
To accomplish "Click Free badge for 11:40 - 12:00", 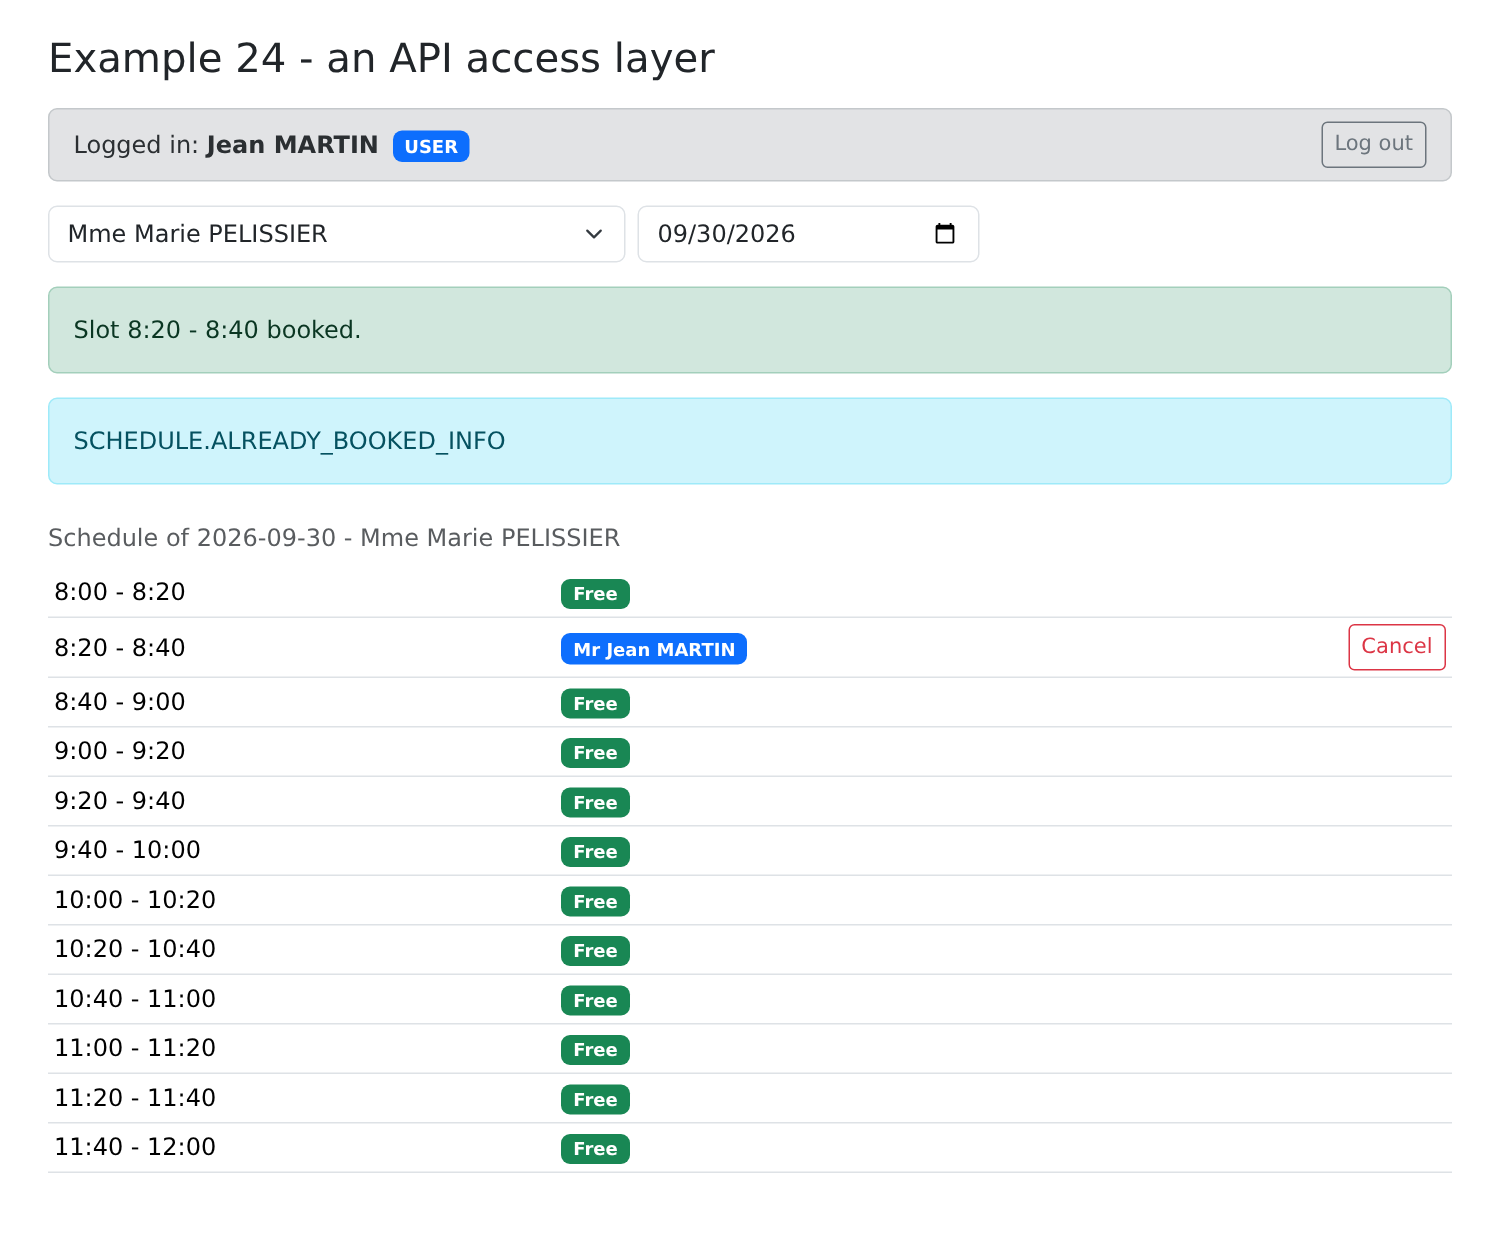I will coord(595,1149).
